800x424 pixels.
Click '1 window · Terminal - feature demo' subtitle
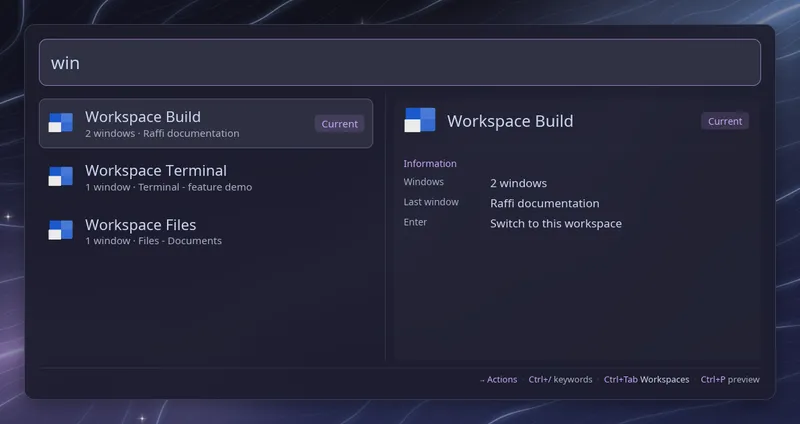[x=168, y=187]
